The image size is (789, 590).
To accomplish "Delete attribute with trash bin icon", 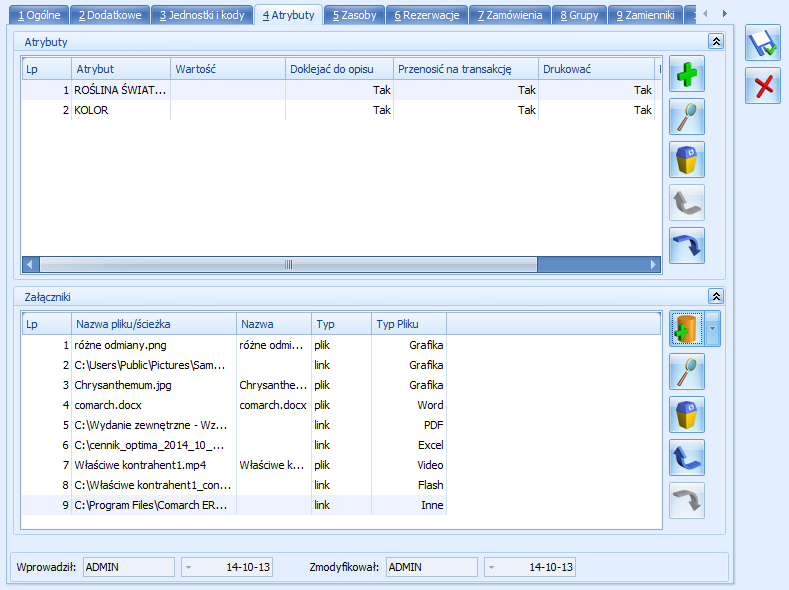I will click(x=687, y=160).
